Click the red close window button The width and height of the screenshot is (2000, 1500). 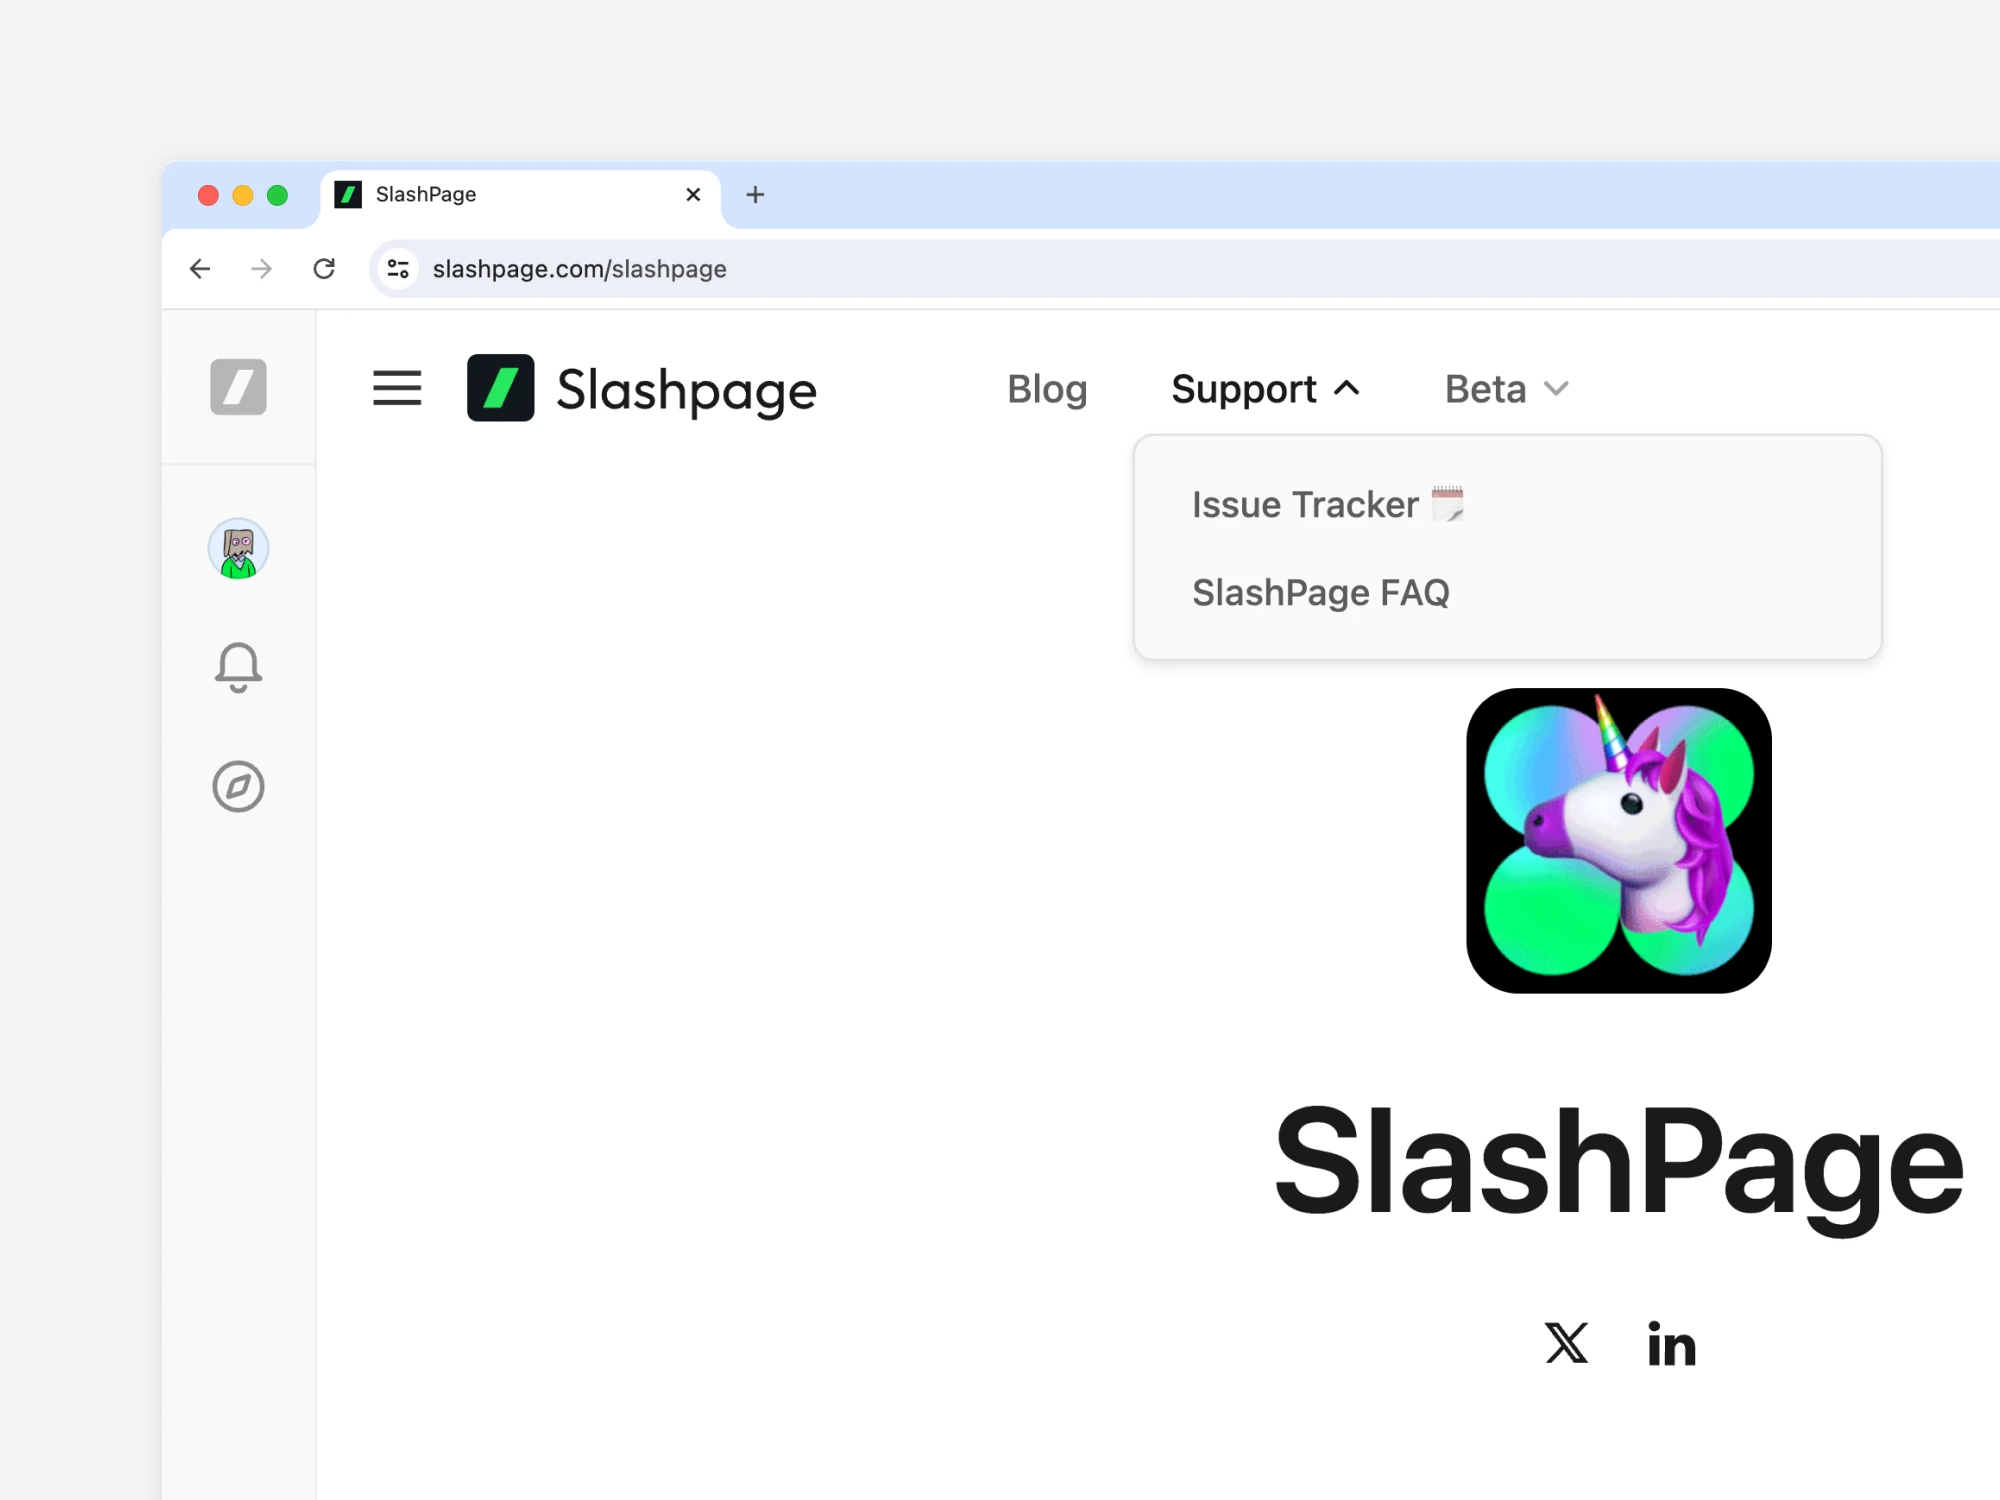(208, 195)
